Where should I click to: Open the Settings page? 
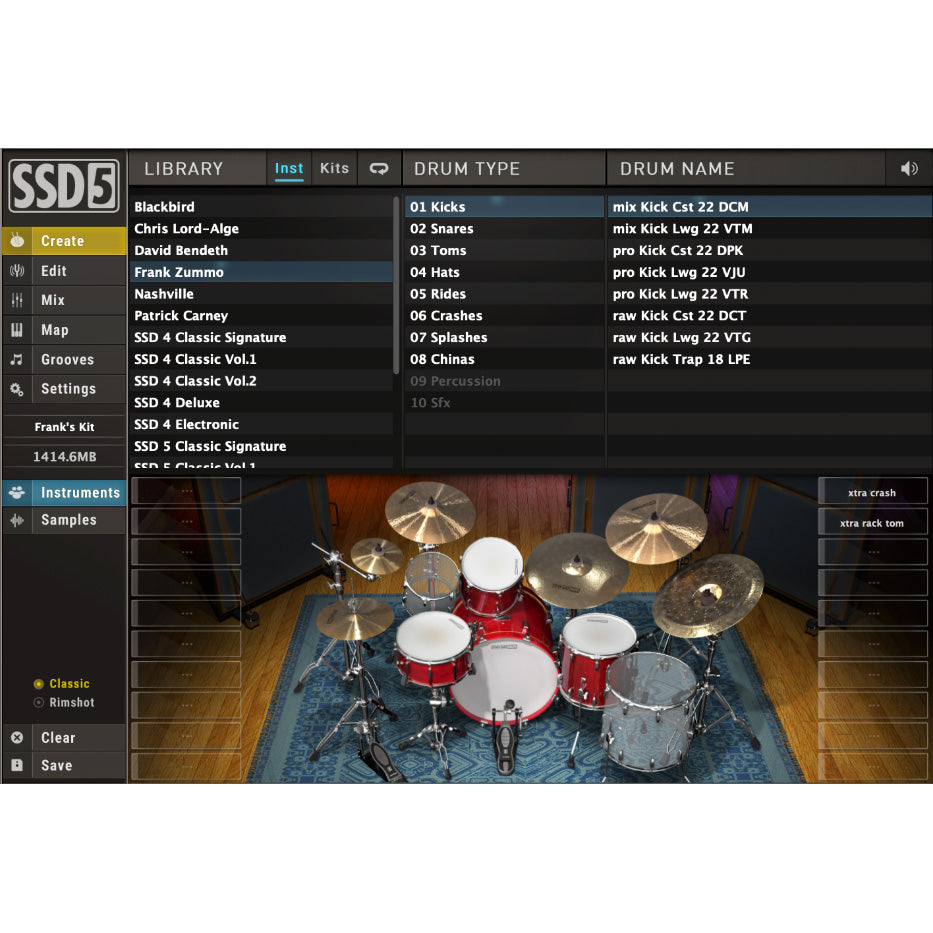point(64,389)
